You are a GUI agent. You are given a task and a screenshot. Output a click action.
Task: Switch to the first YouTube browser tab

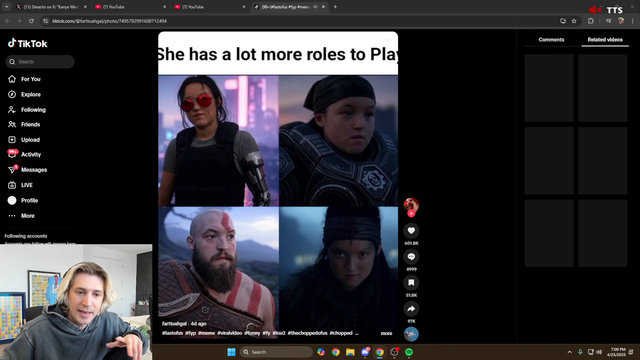(x=130, y=7)
